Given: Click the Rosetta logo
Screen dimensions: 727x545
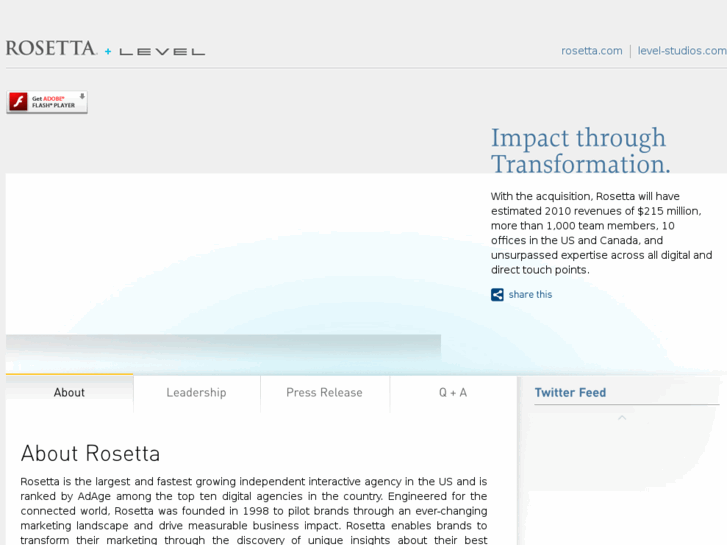Looking at the screenshot, I should [x=51, y=48].
